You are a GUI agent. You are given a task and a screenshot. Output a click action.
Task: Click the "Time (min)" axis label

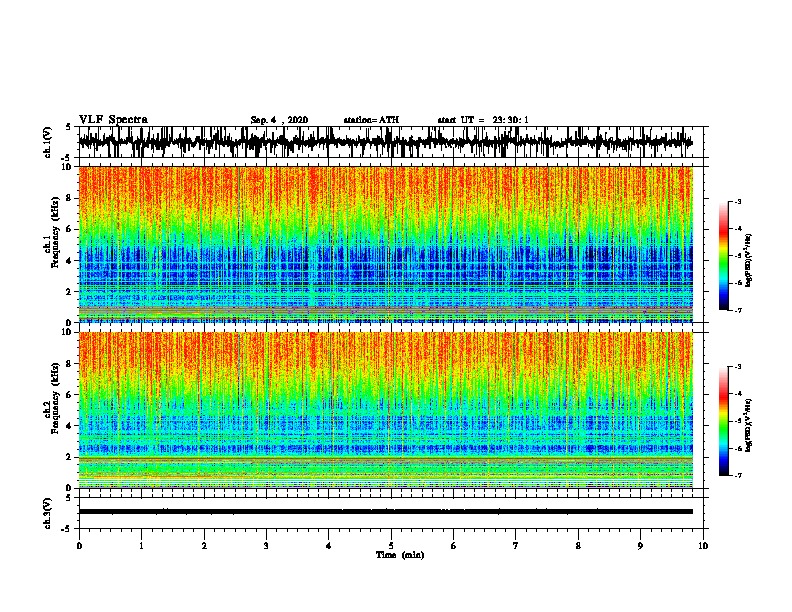tap(400, 555)
